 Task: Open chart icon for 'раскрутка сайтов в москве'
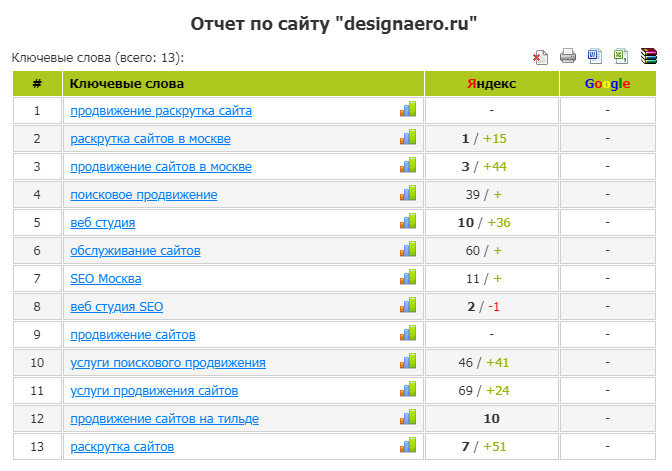click(408, 137)
